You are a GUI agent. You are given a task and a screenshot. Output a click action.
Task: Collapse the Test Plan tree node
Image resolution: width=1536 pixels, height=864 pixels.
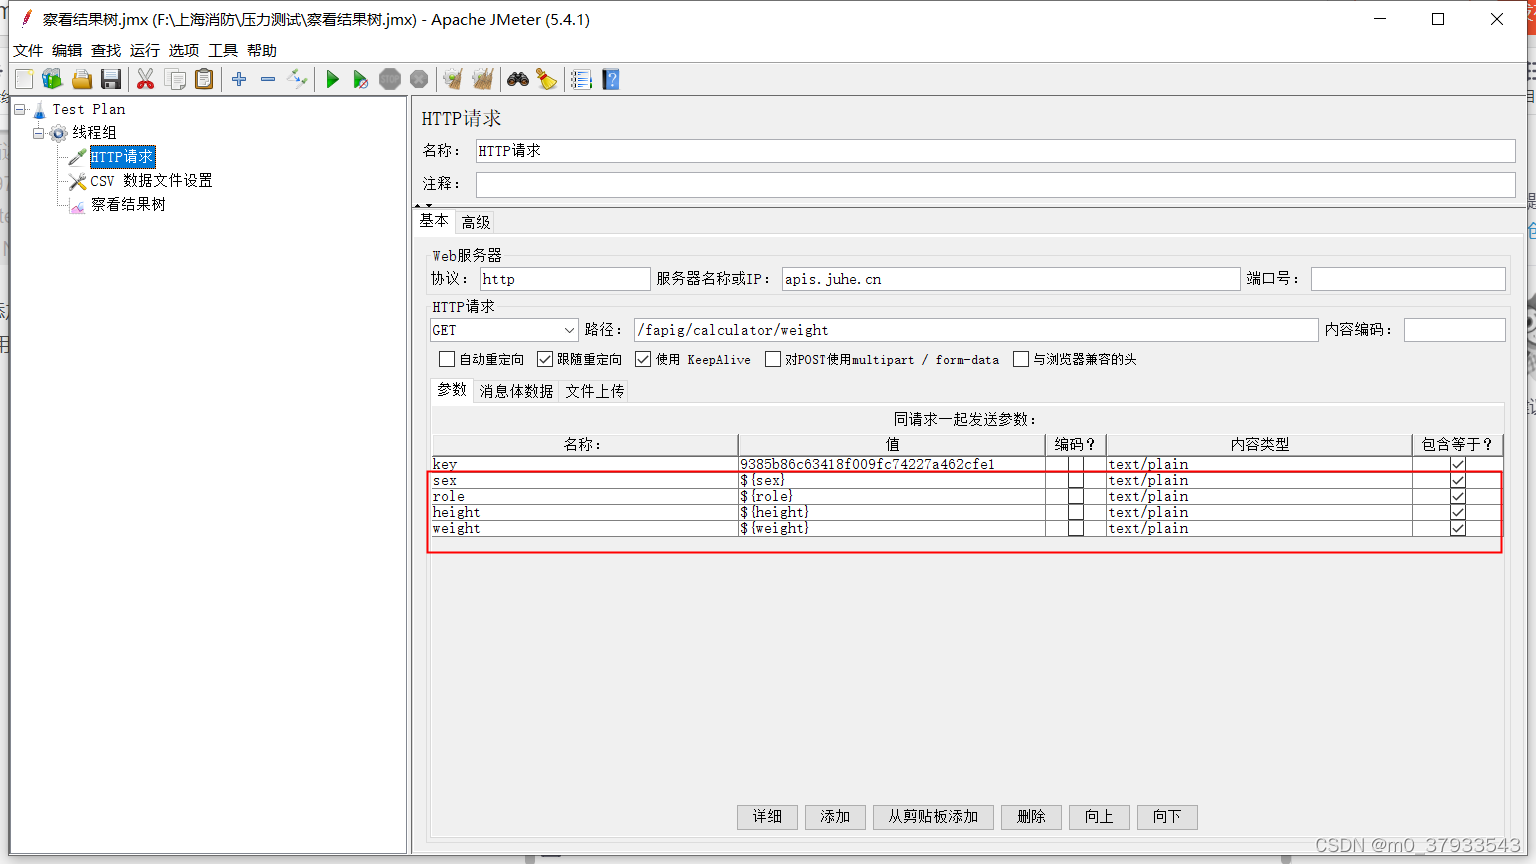tap(19, 109)
